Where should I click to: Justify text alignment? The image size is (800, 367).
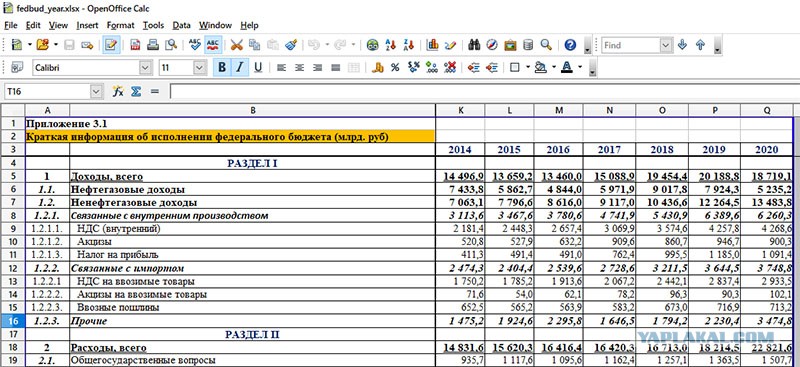(335, 67)
